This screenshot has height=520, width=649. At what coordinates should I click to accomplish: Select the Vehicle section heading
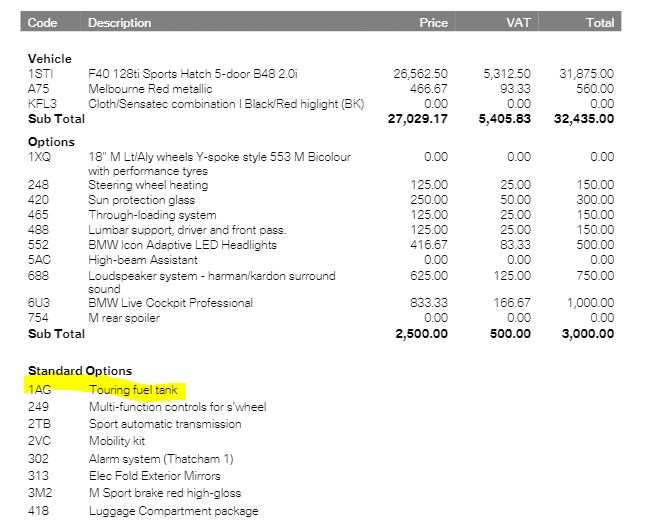click(x=50, y=59)
